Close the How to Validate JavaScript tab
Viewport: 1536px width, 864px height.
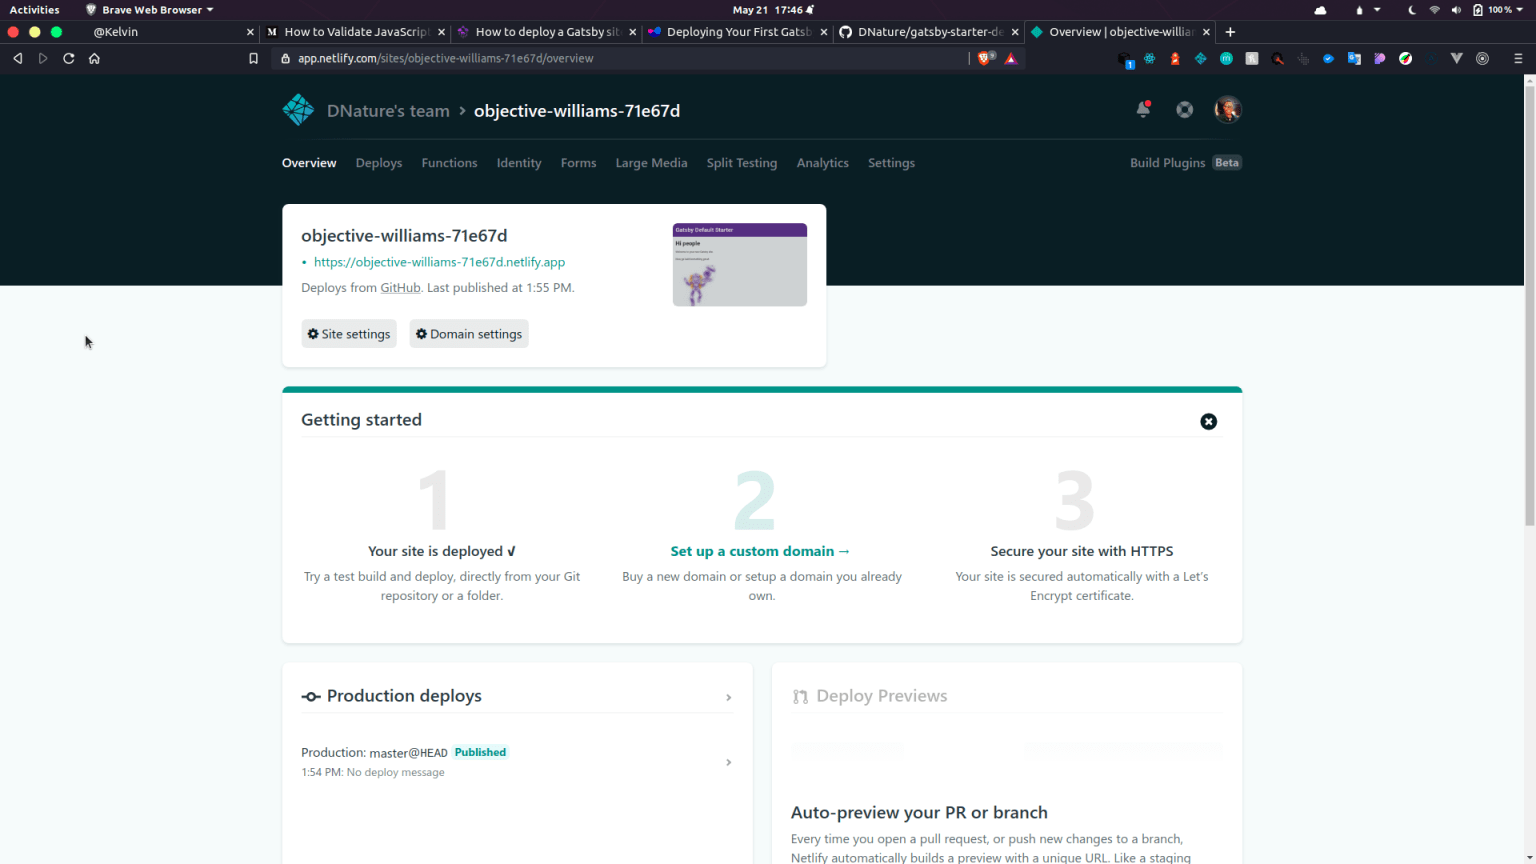click(442, 32)
